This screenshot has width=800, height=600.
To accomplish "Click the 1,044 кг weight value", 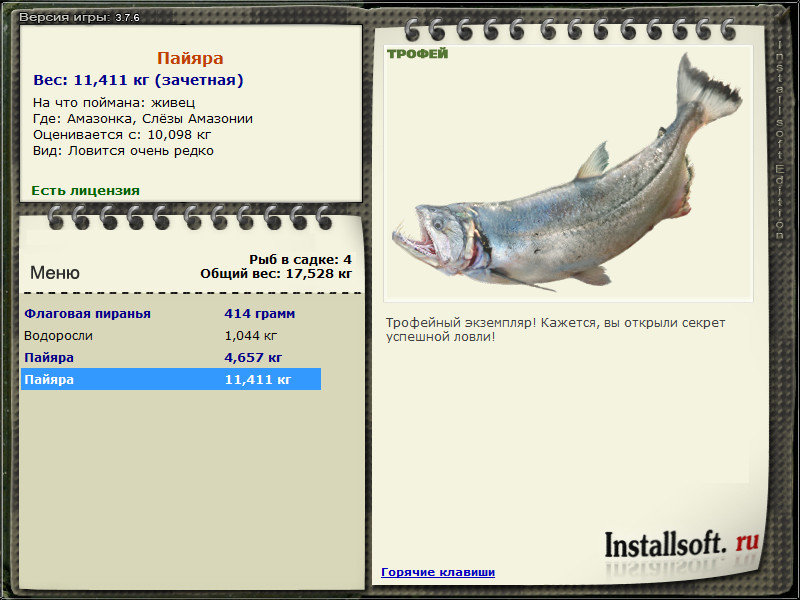I will (251, 336).
